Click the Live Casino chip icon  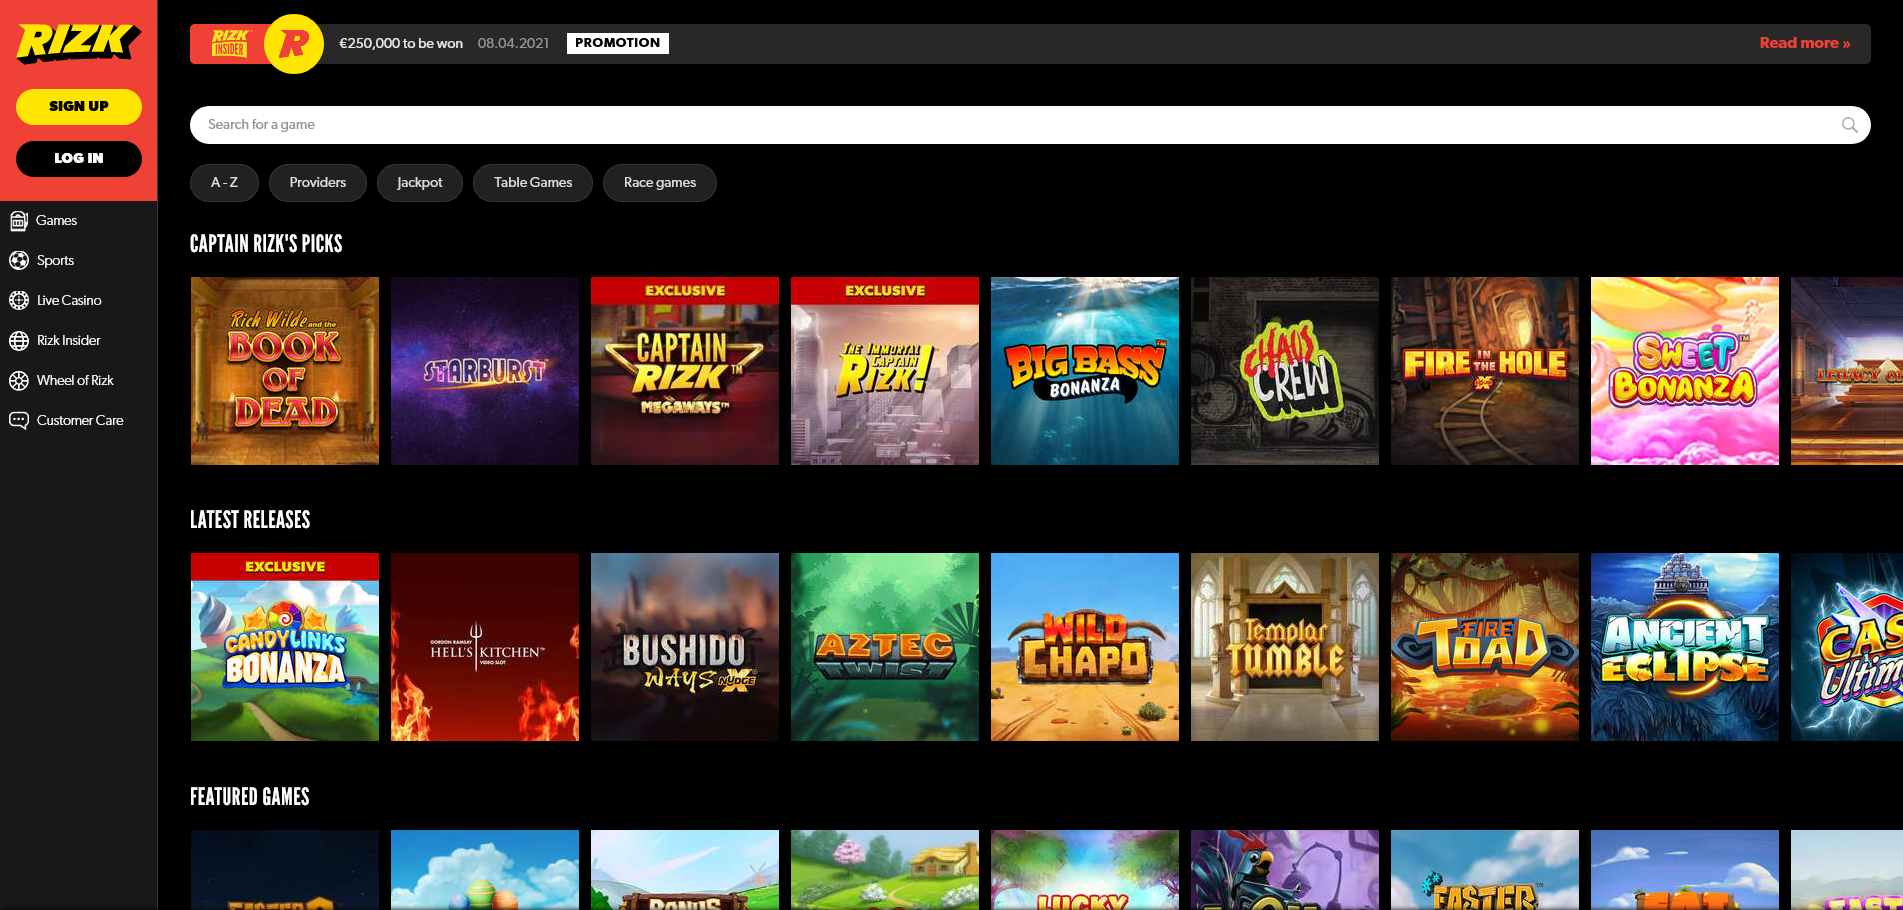pyautogui.click(x=19, y=300)
